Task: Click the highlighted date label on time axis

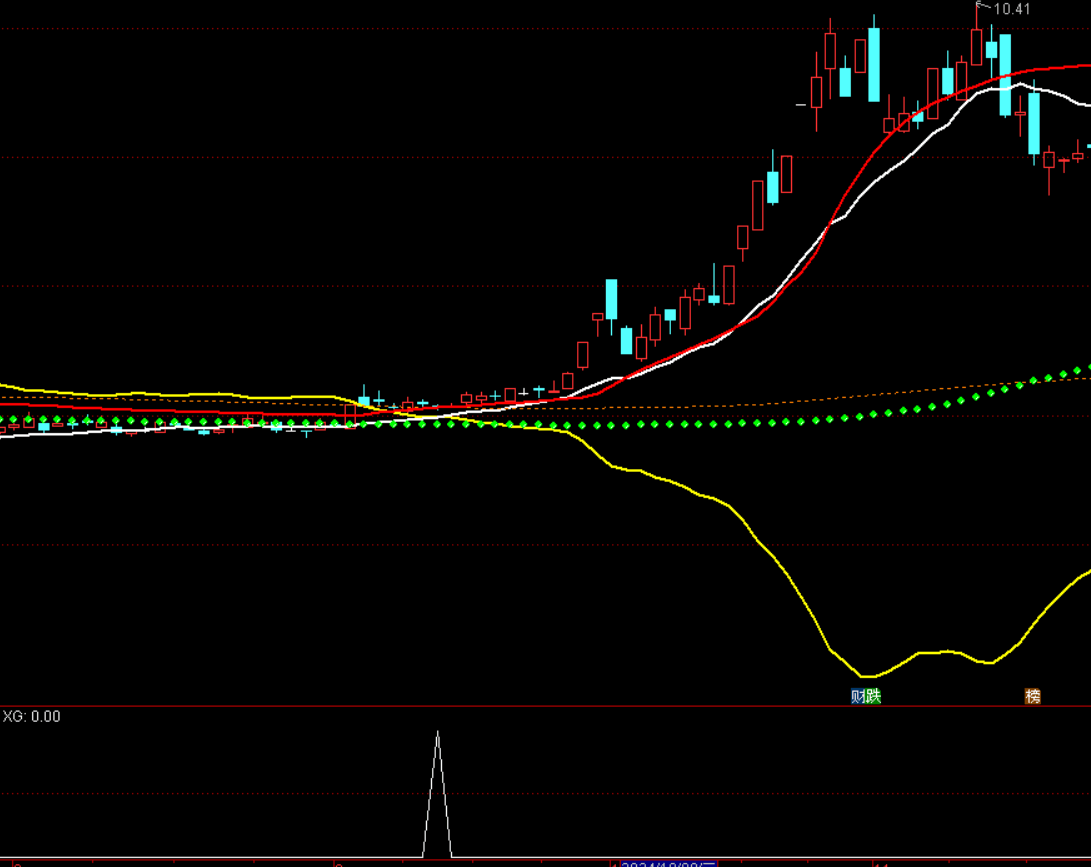Action: [x=668, y=863]
